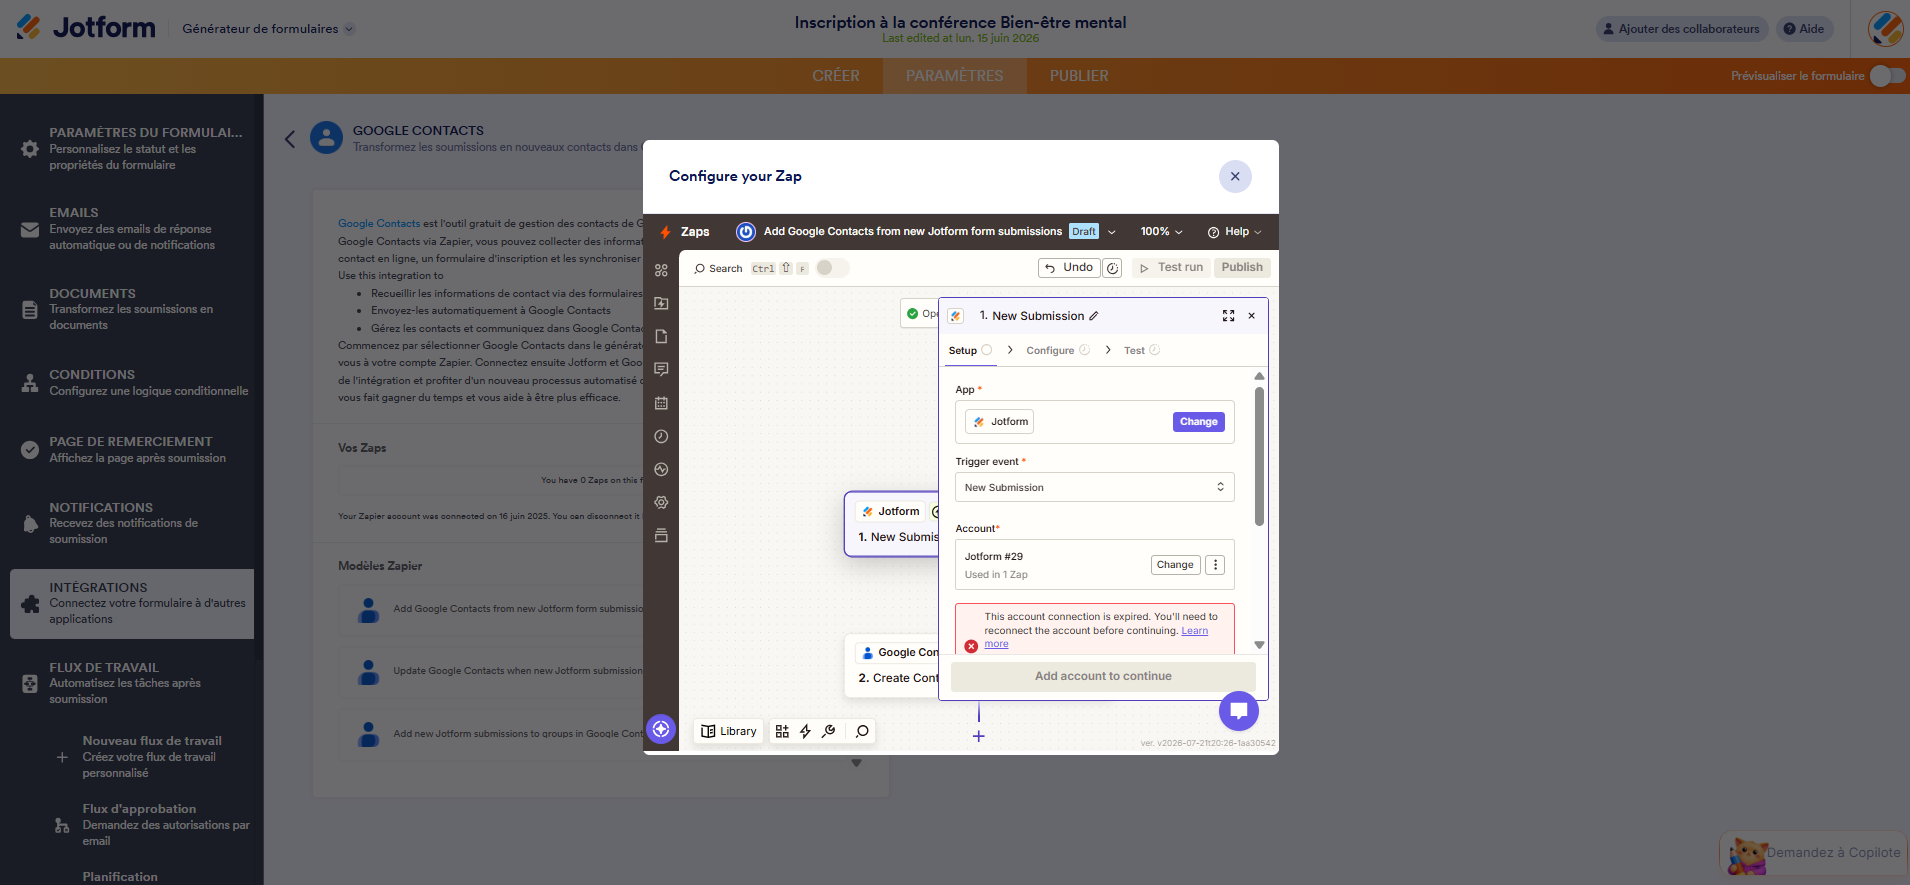Expand the step panel to fullscreen
The image size is (1910, 885).
click(x=1228, y=316)
